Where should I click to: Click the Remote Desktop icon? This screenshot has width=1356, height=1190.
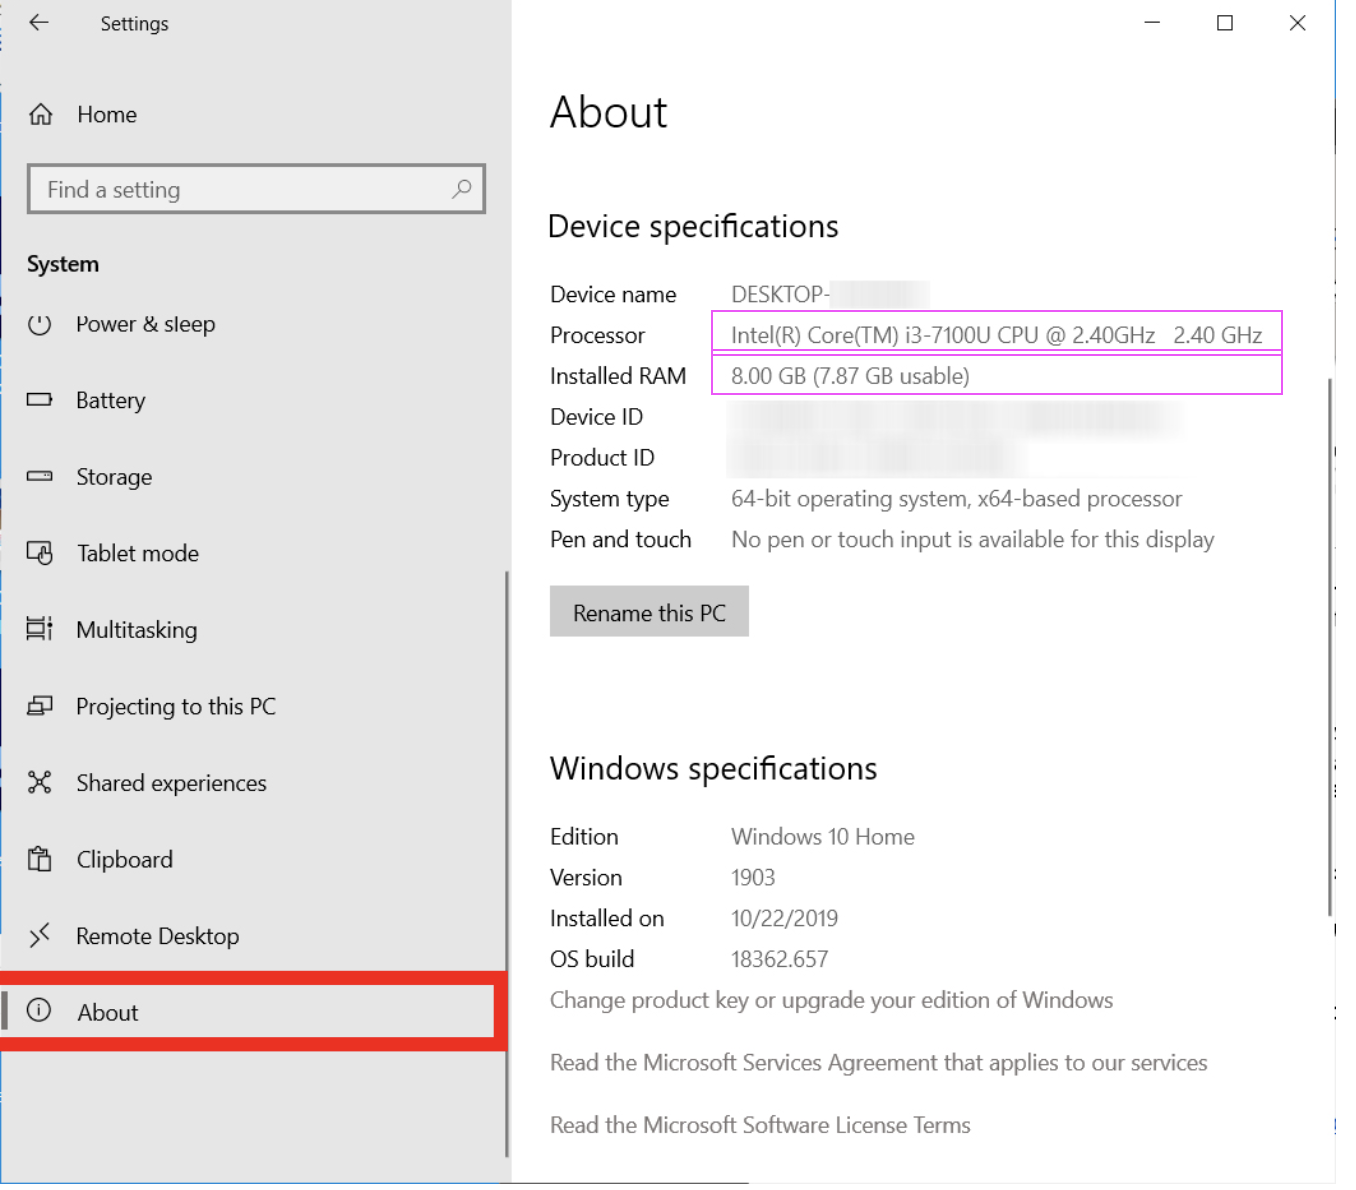click(39, 936)
